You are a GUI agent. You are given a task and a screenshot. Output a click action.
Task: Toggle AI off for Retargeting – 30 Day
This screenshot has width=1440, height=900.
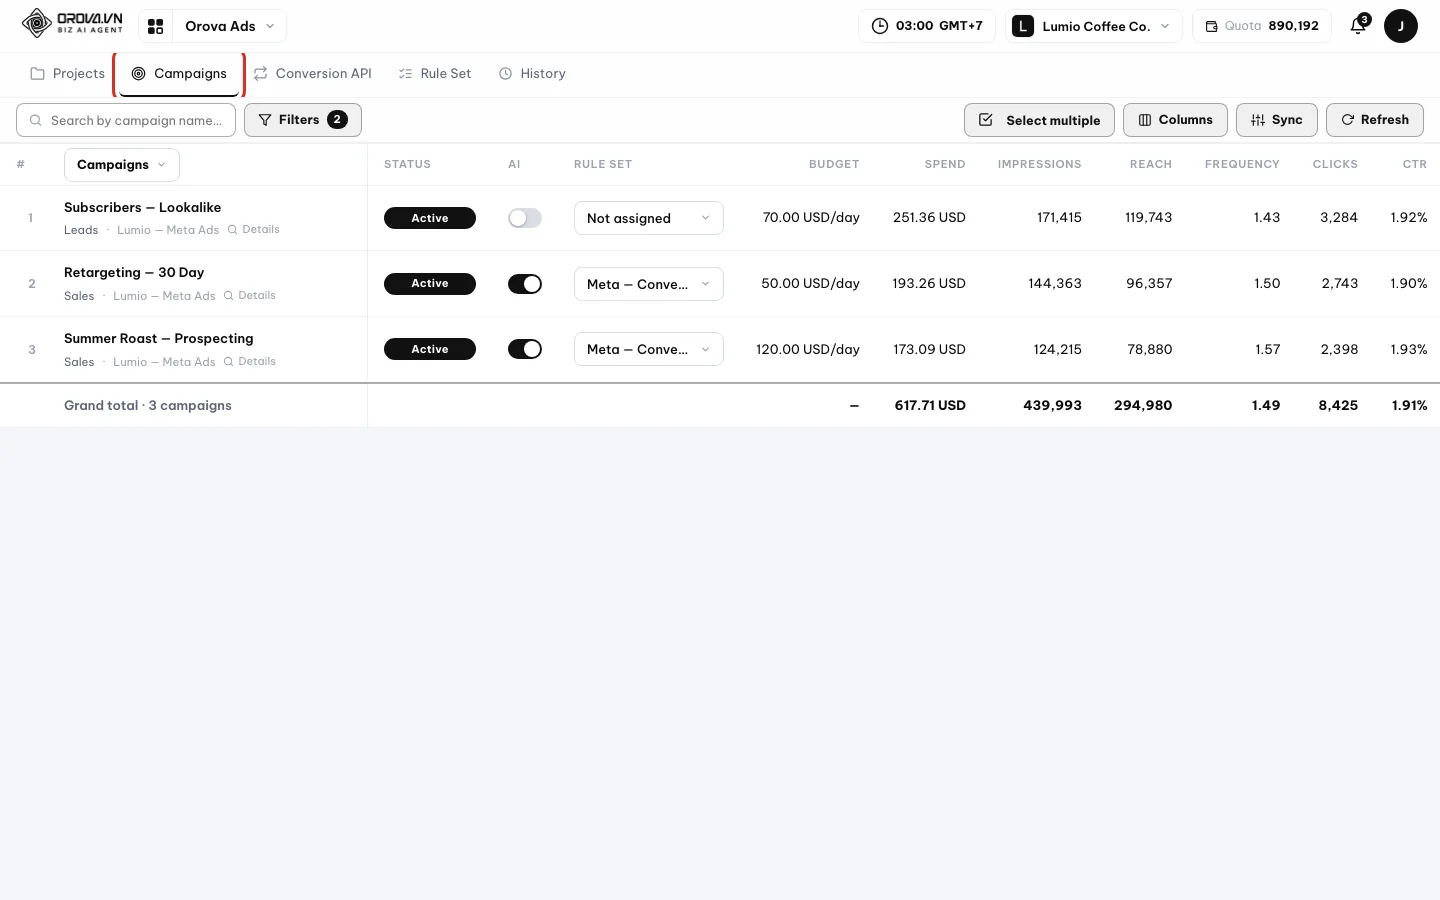[525, 284]
